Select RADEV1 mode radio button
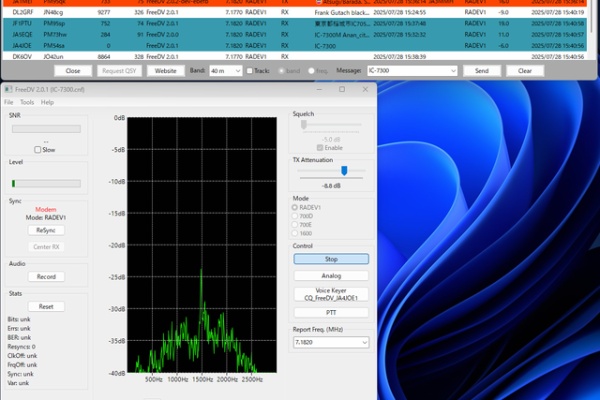This screenshot has width=600, height=400. click(295, 207)
